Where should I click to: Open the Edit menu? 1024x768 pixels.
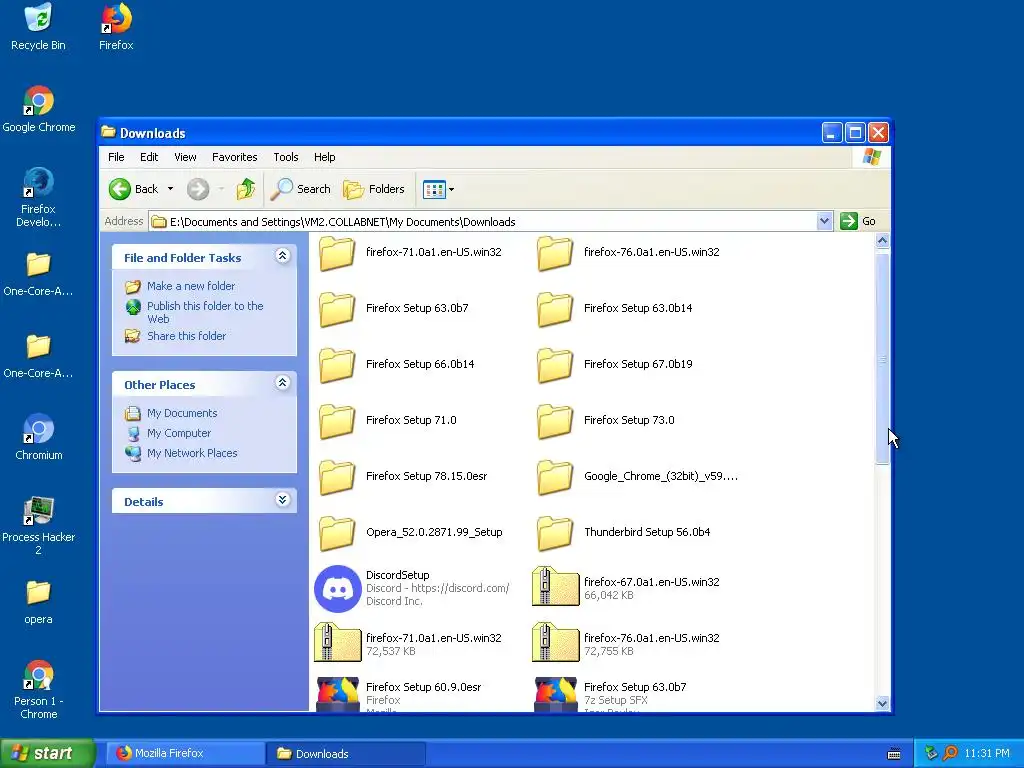(149, 157)
